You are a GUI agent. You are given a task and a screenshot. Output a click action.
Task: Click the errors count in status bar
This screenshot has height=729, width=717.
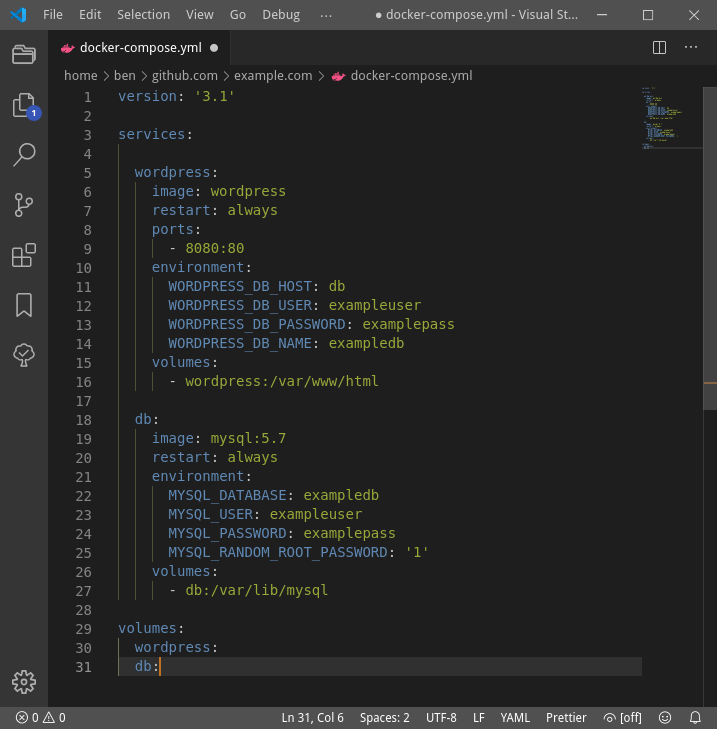[x=27, y=718]
